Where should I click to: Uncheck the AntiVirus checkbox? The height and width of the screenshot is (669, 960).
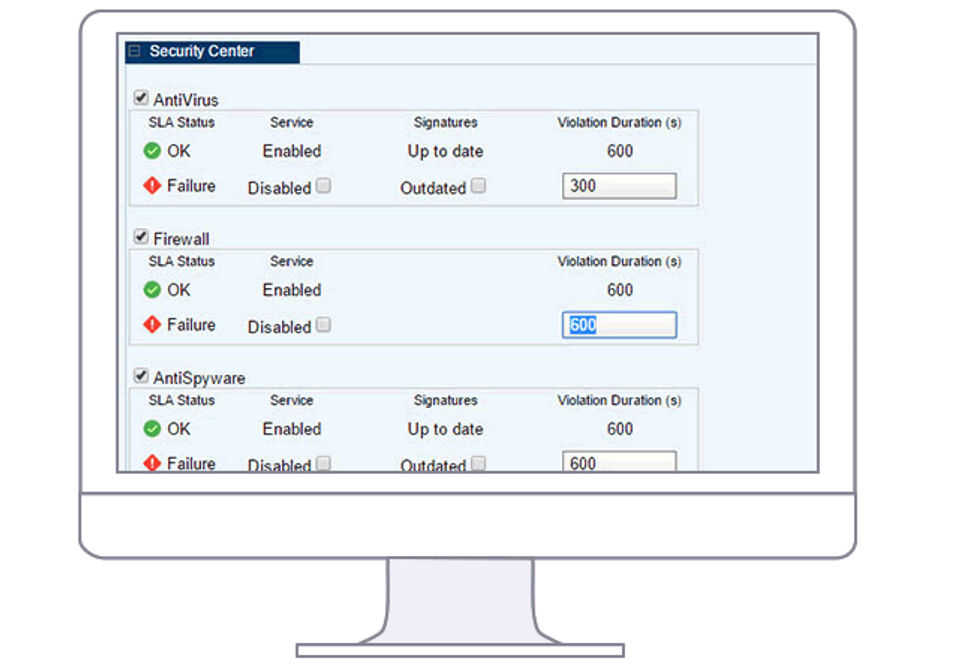(141, 98)
